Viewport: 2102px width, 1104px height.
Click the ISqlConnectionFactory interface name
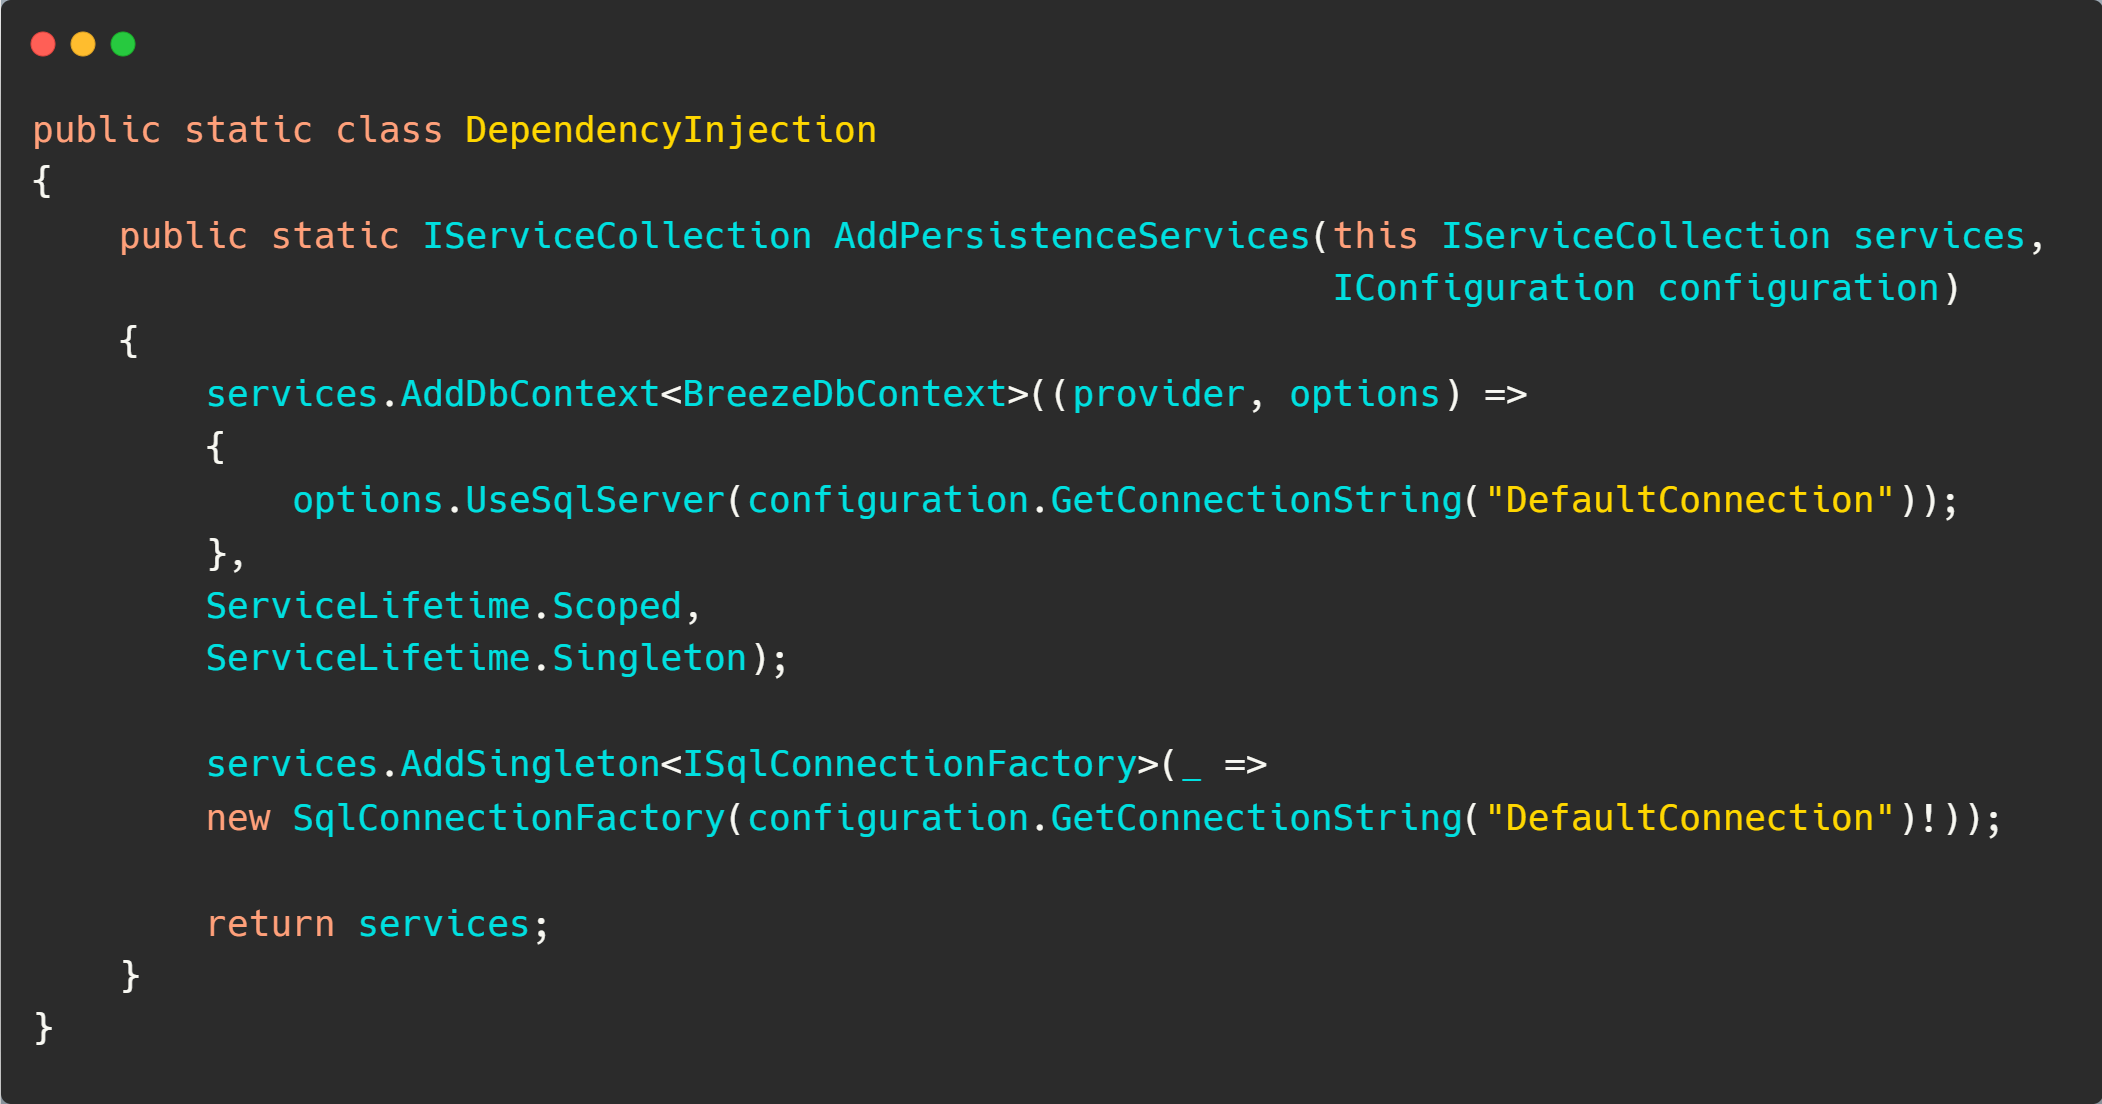click(910, 764)
